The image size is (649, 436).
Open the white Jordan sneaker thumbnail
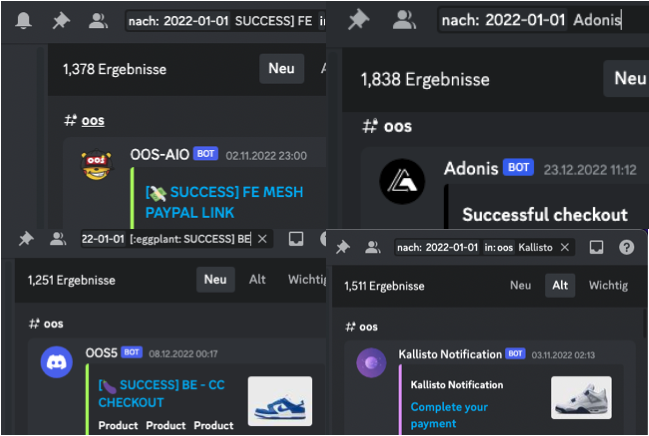[581, 397]
